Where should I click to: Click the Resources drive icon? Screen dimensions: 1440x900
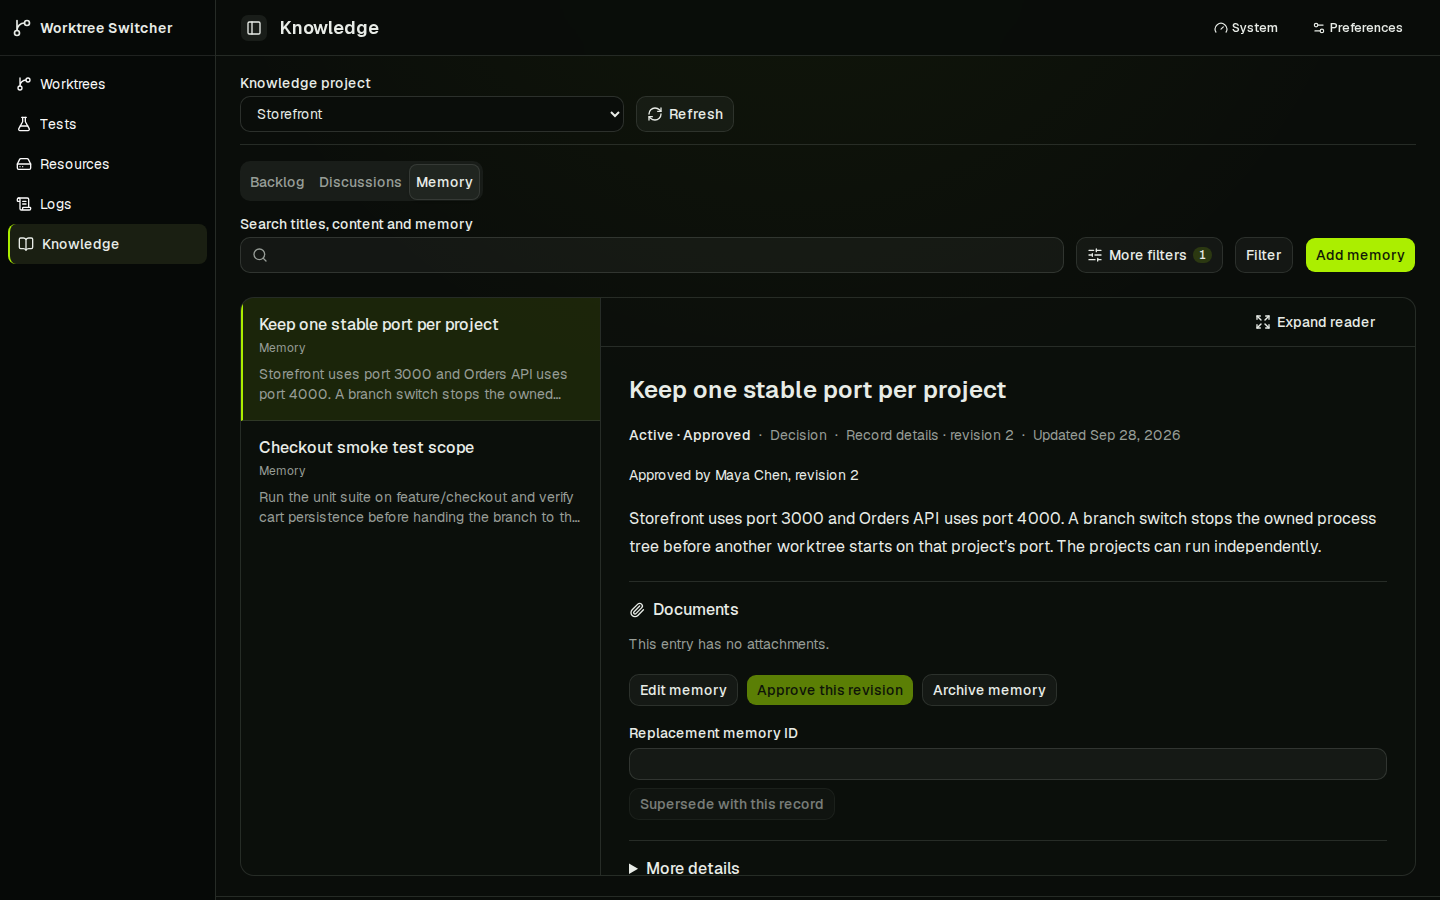click(x=24, y=164)
